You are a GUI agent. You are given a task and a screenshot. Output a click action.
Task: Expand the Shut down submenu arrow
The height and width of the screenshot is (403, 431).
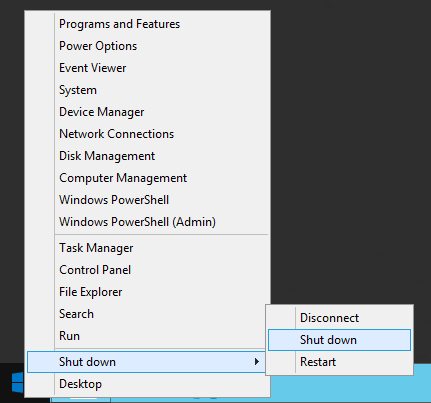point(256,362)
